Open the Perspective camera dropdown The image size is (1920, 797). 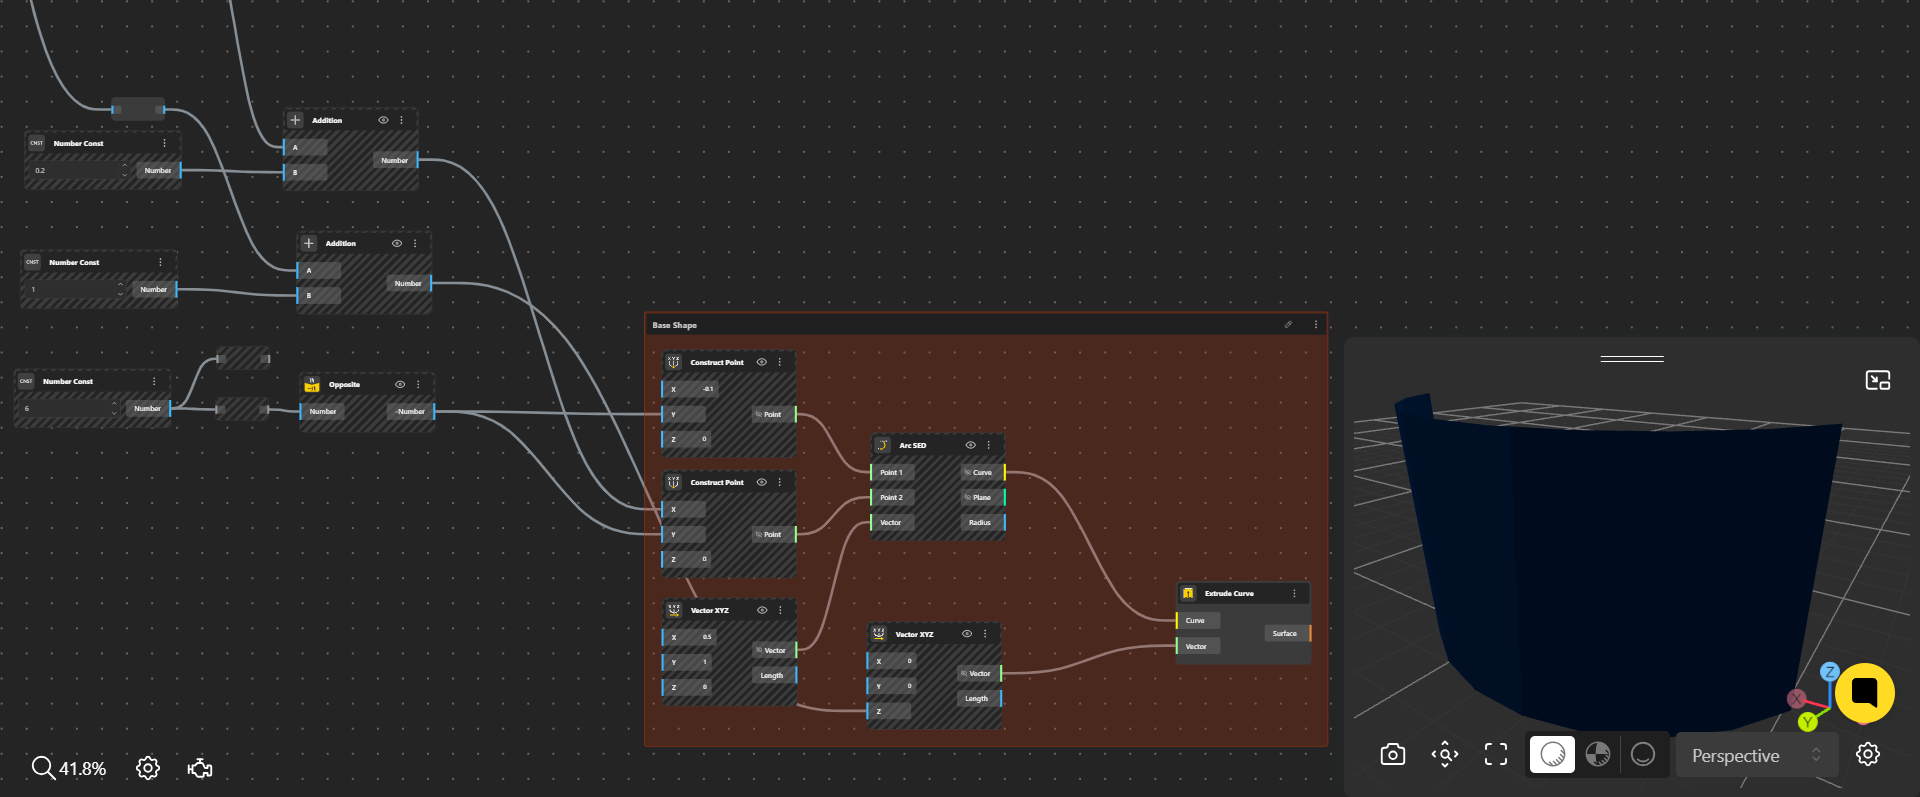point(1756,756)
